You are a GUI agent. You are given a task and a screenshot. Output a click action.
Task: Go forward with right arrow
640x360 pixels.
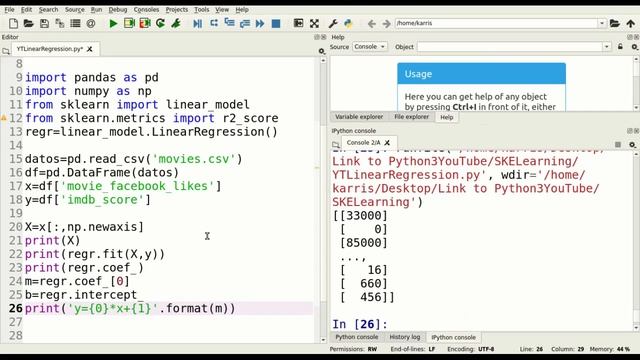pyautogui.click(x=386, y=24)
